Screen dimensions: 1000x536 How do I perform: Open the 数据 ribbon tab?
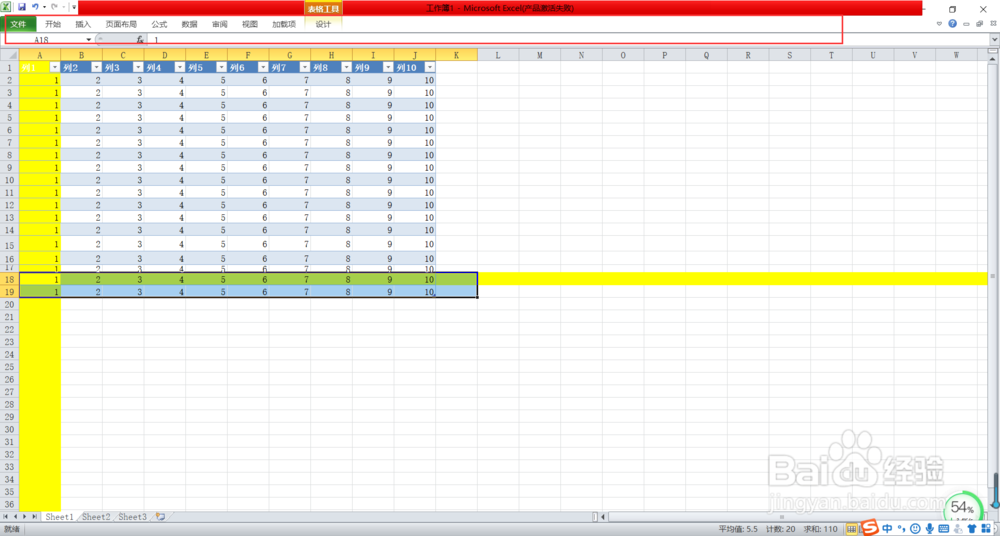point(189,24)
